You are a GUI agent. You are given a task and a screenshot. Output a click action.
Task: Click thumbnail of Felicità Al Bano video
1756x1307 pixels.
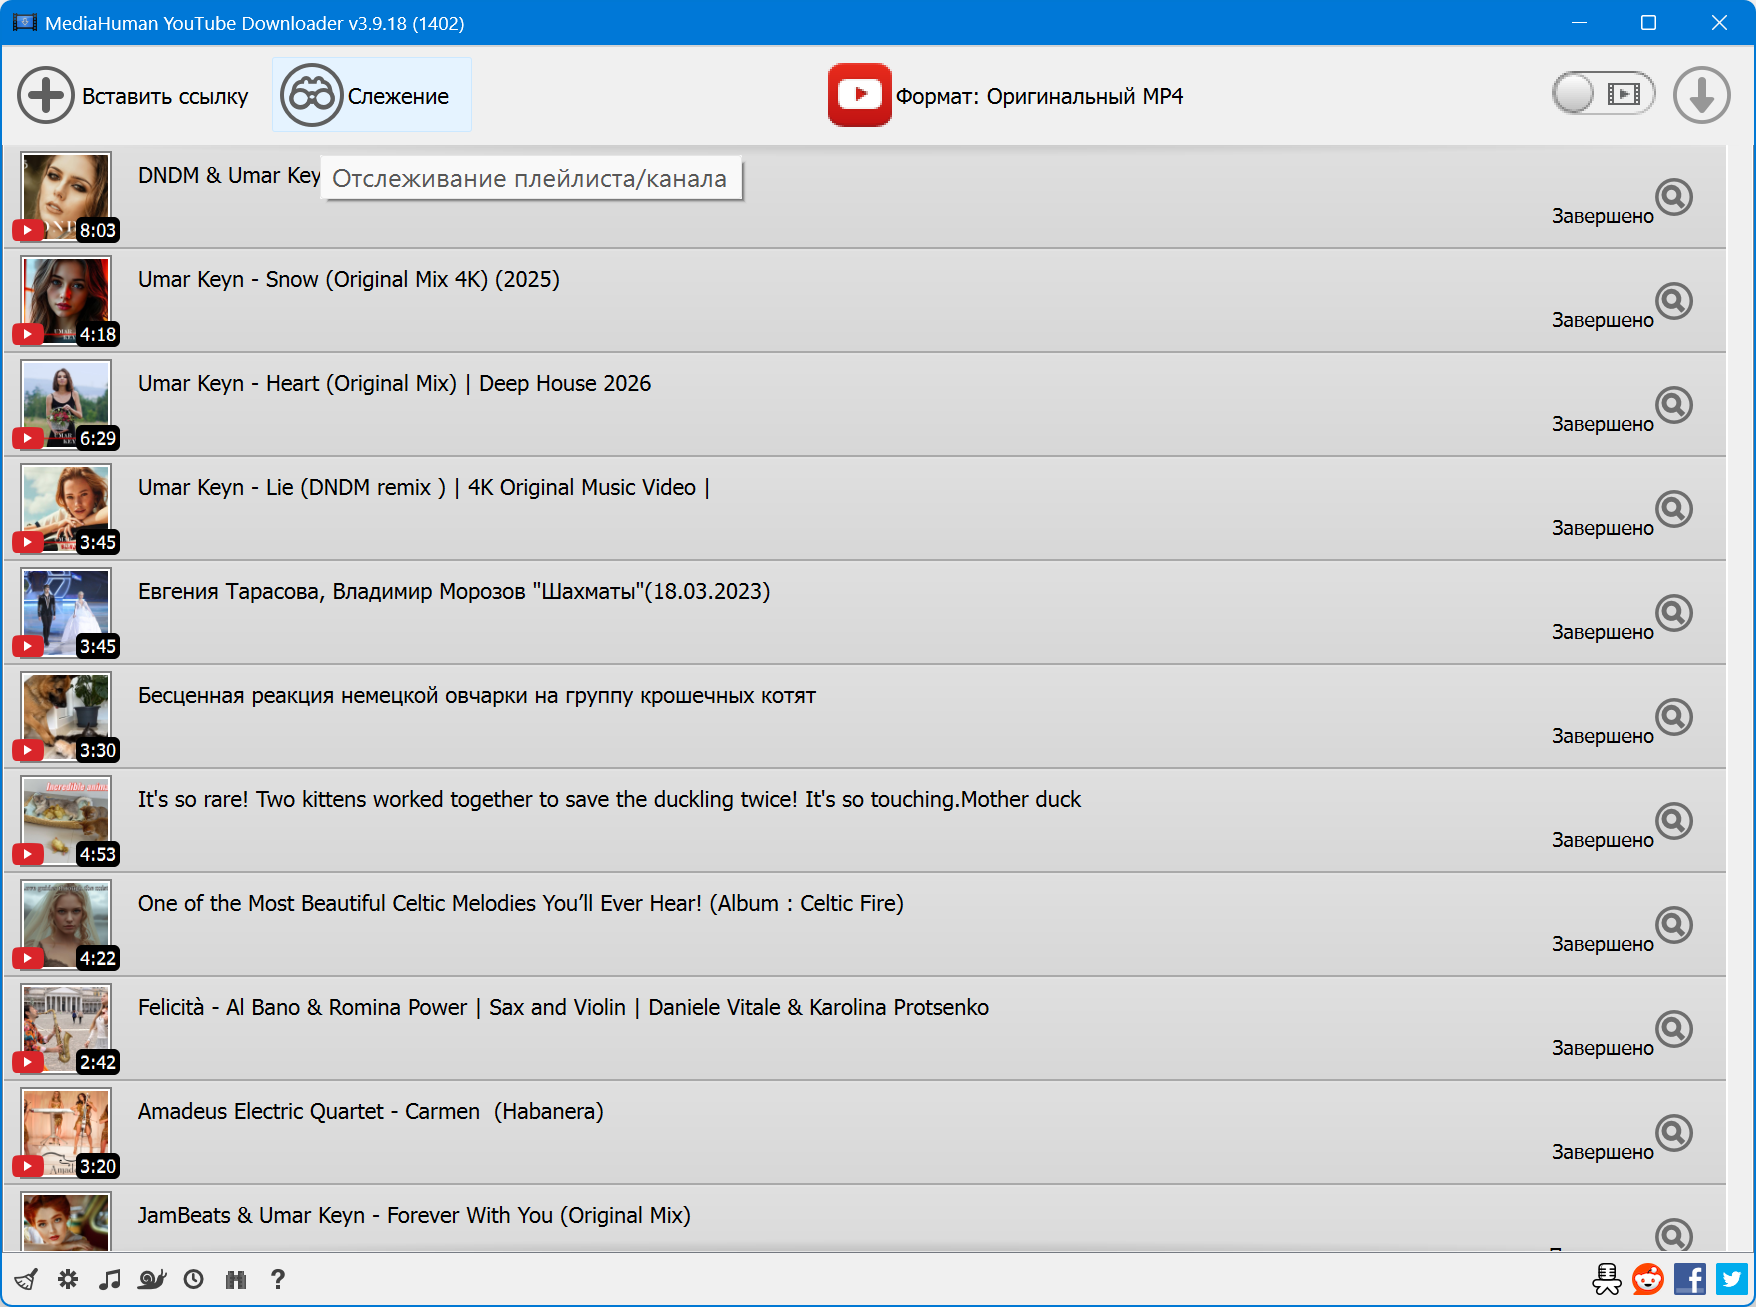[66, 1029]
